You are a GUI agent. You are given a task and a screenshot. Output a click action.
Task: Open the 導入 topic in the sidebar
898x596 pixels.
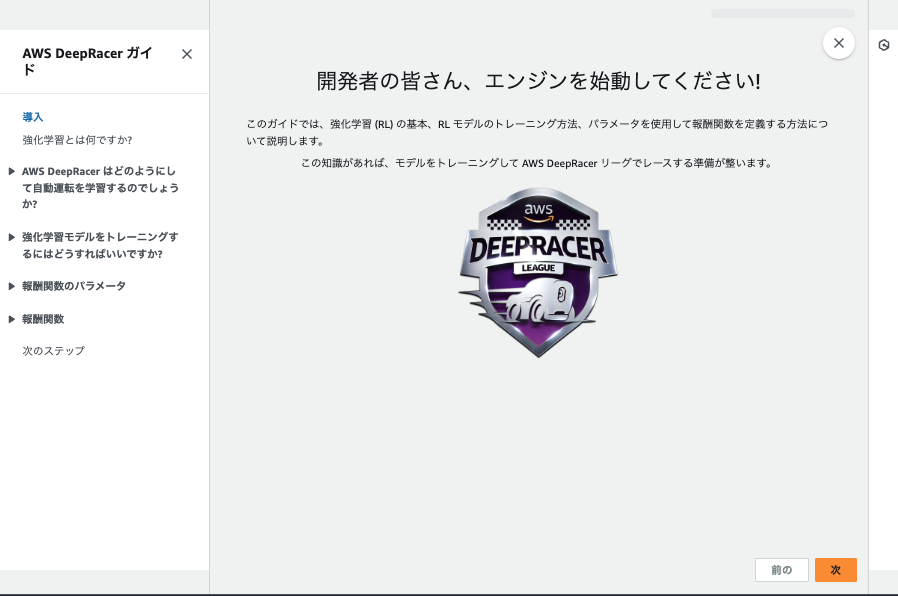click(x=34, y=116)
